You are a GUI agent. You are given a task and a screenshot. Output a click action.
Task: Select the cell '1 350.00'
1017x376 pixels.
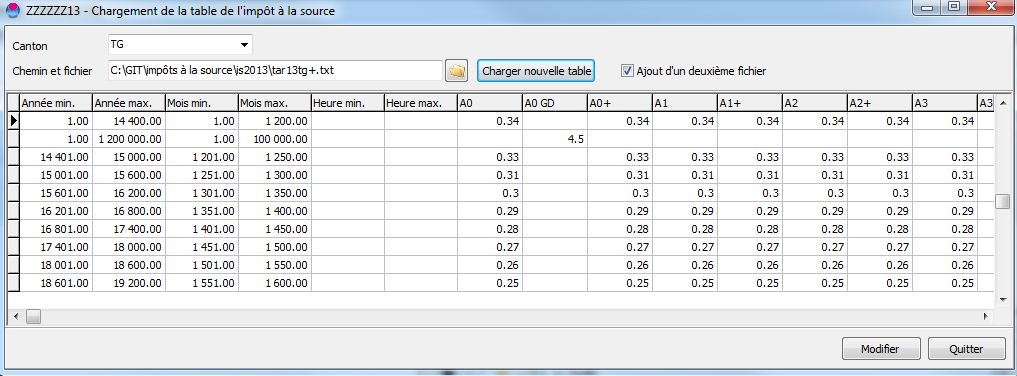tap(275, 193)
